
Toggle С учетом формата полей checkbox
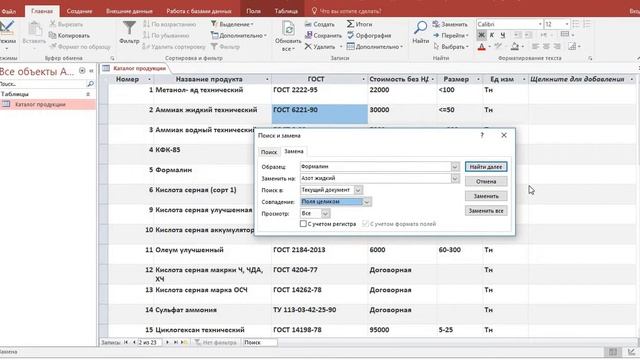pyautogui.click(x=365, y=224)
